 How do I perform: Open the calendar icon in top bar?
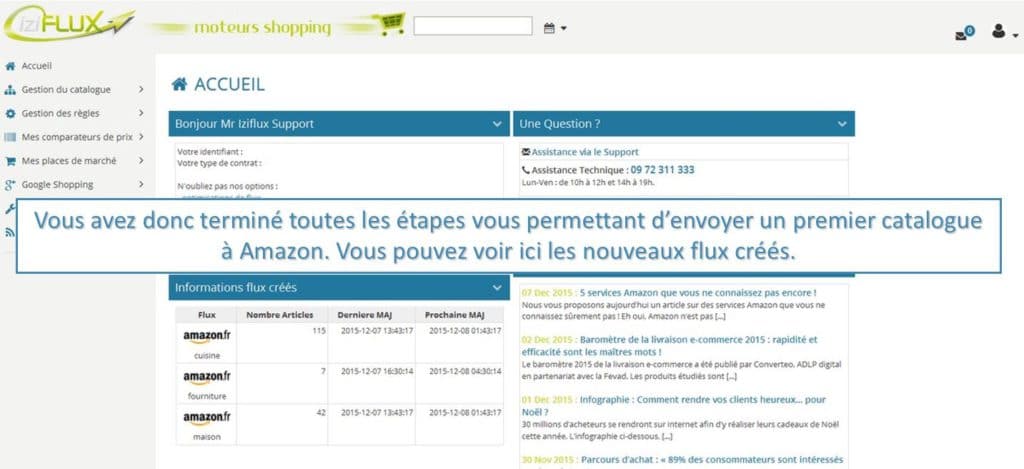click(x=549, y=28)
